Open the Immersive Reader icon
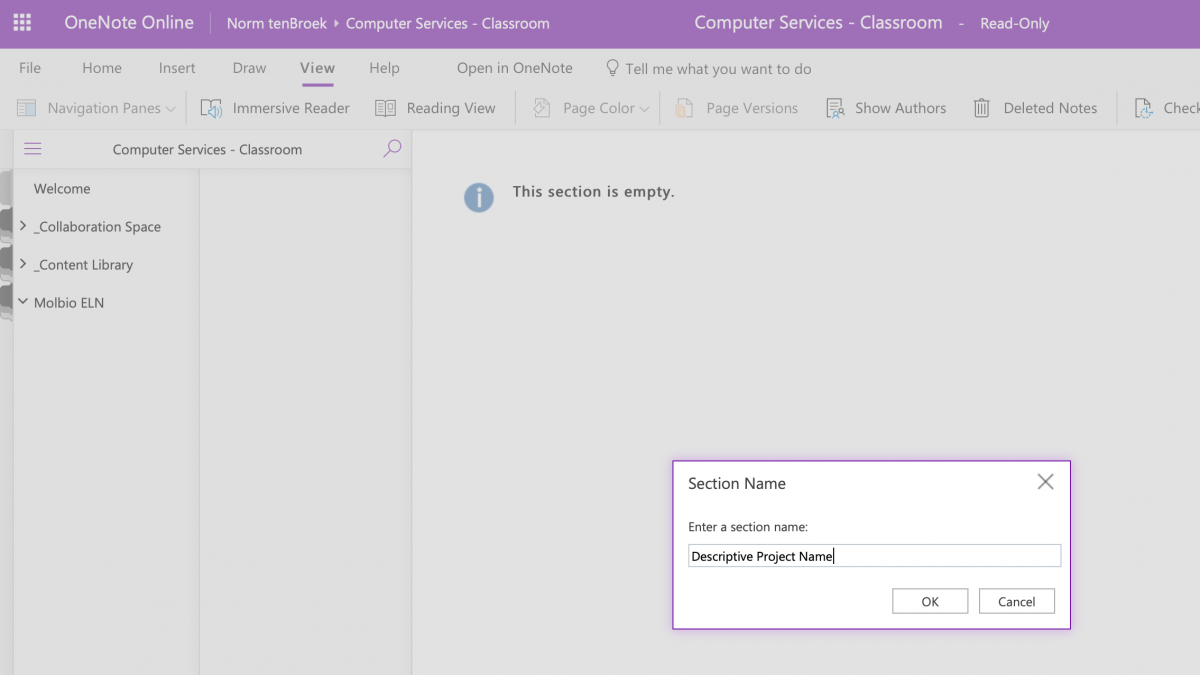Viewport: 1200px width, 675px height. 211,108
